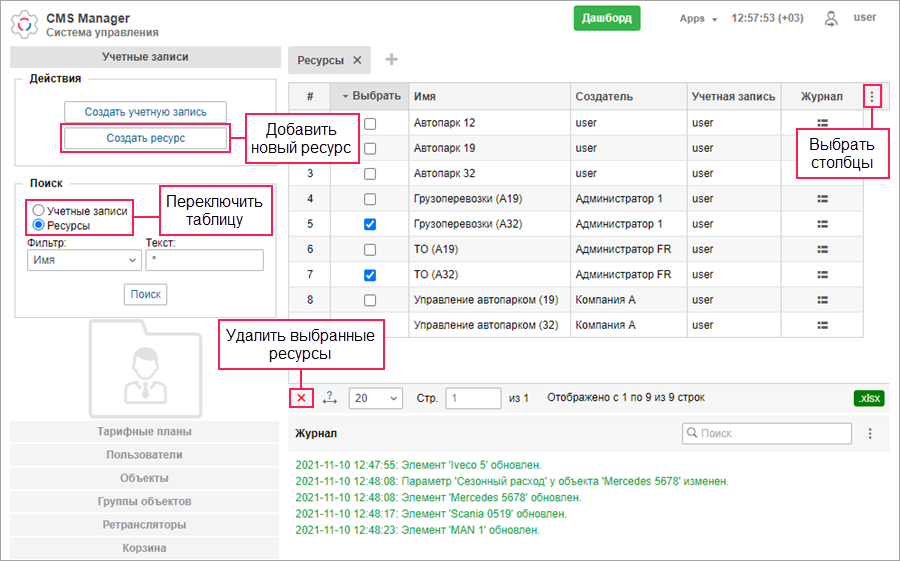Uncheck the Грузоперевозки (A32) checkbox
The image size is (900, 561).
pyautogui.click(x=370, y=224)
